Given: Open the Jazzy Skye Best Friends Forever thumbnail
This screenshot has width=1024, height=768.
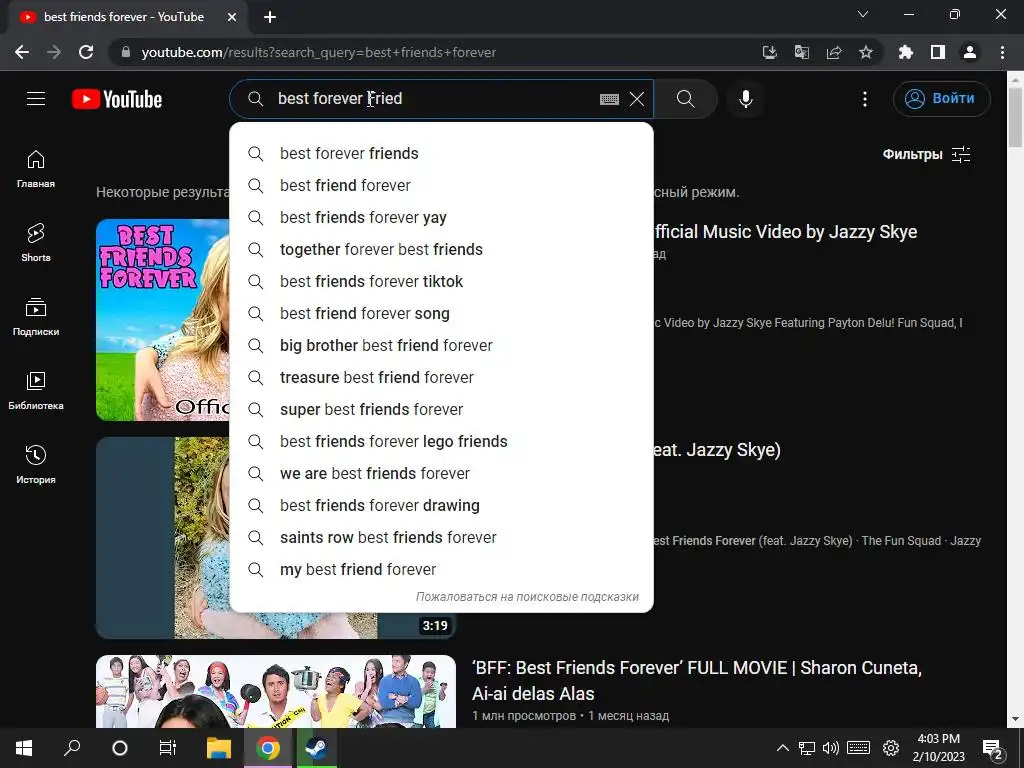Looking at the screenshot, I should coord(163,319).
